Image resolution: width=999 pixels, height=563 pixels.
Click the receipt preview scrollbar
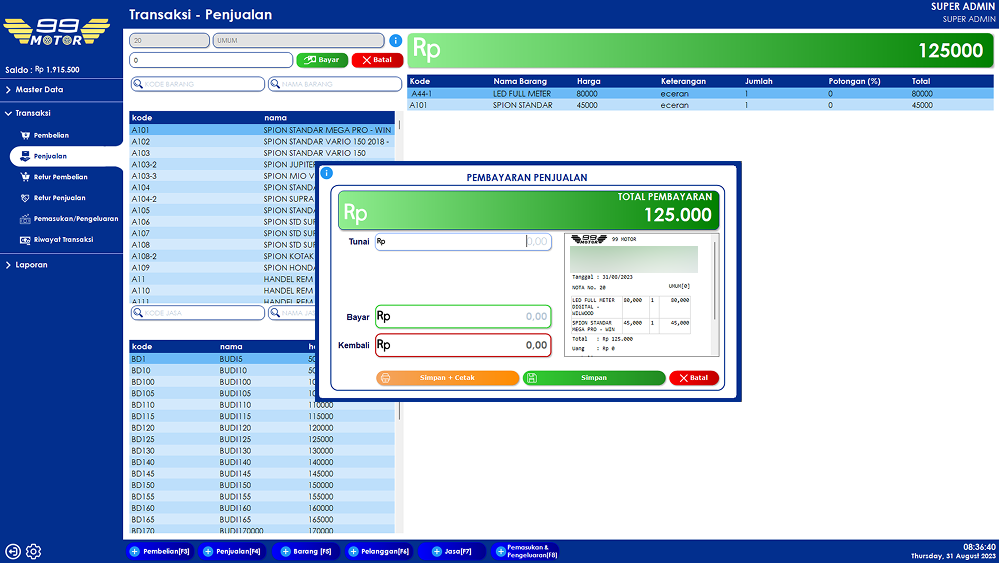(x=715, y=280)
